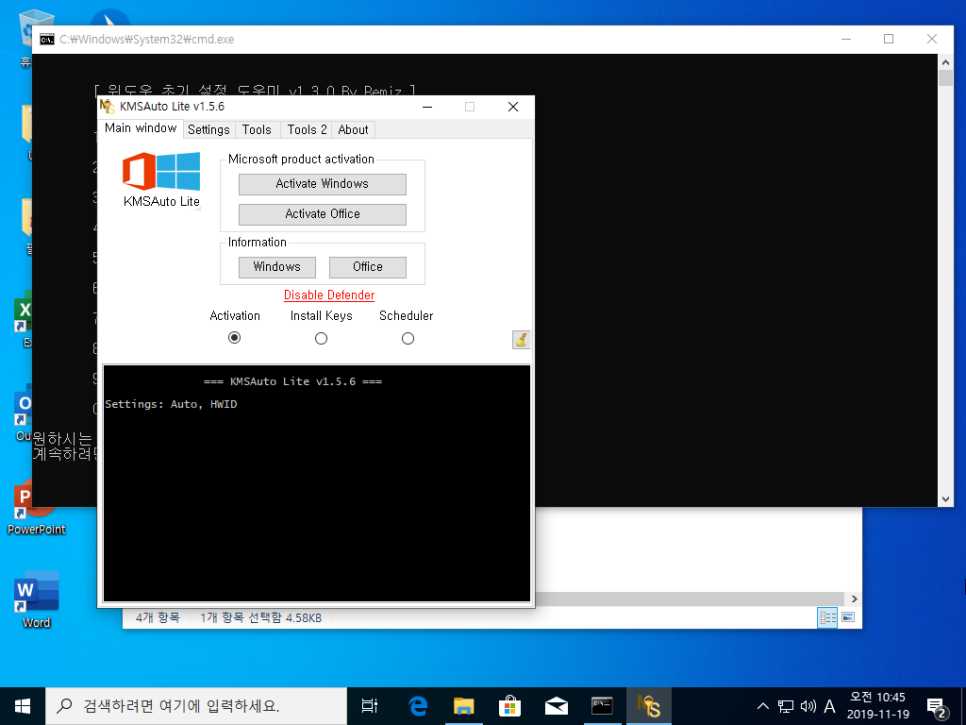Open network status tray icon
Viewport: 966px width, 725px height.
point(785,707)
